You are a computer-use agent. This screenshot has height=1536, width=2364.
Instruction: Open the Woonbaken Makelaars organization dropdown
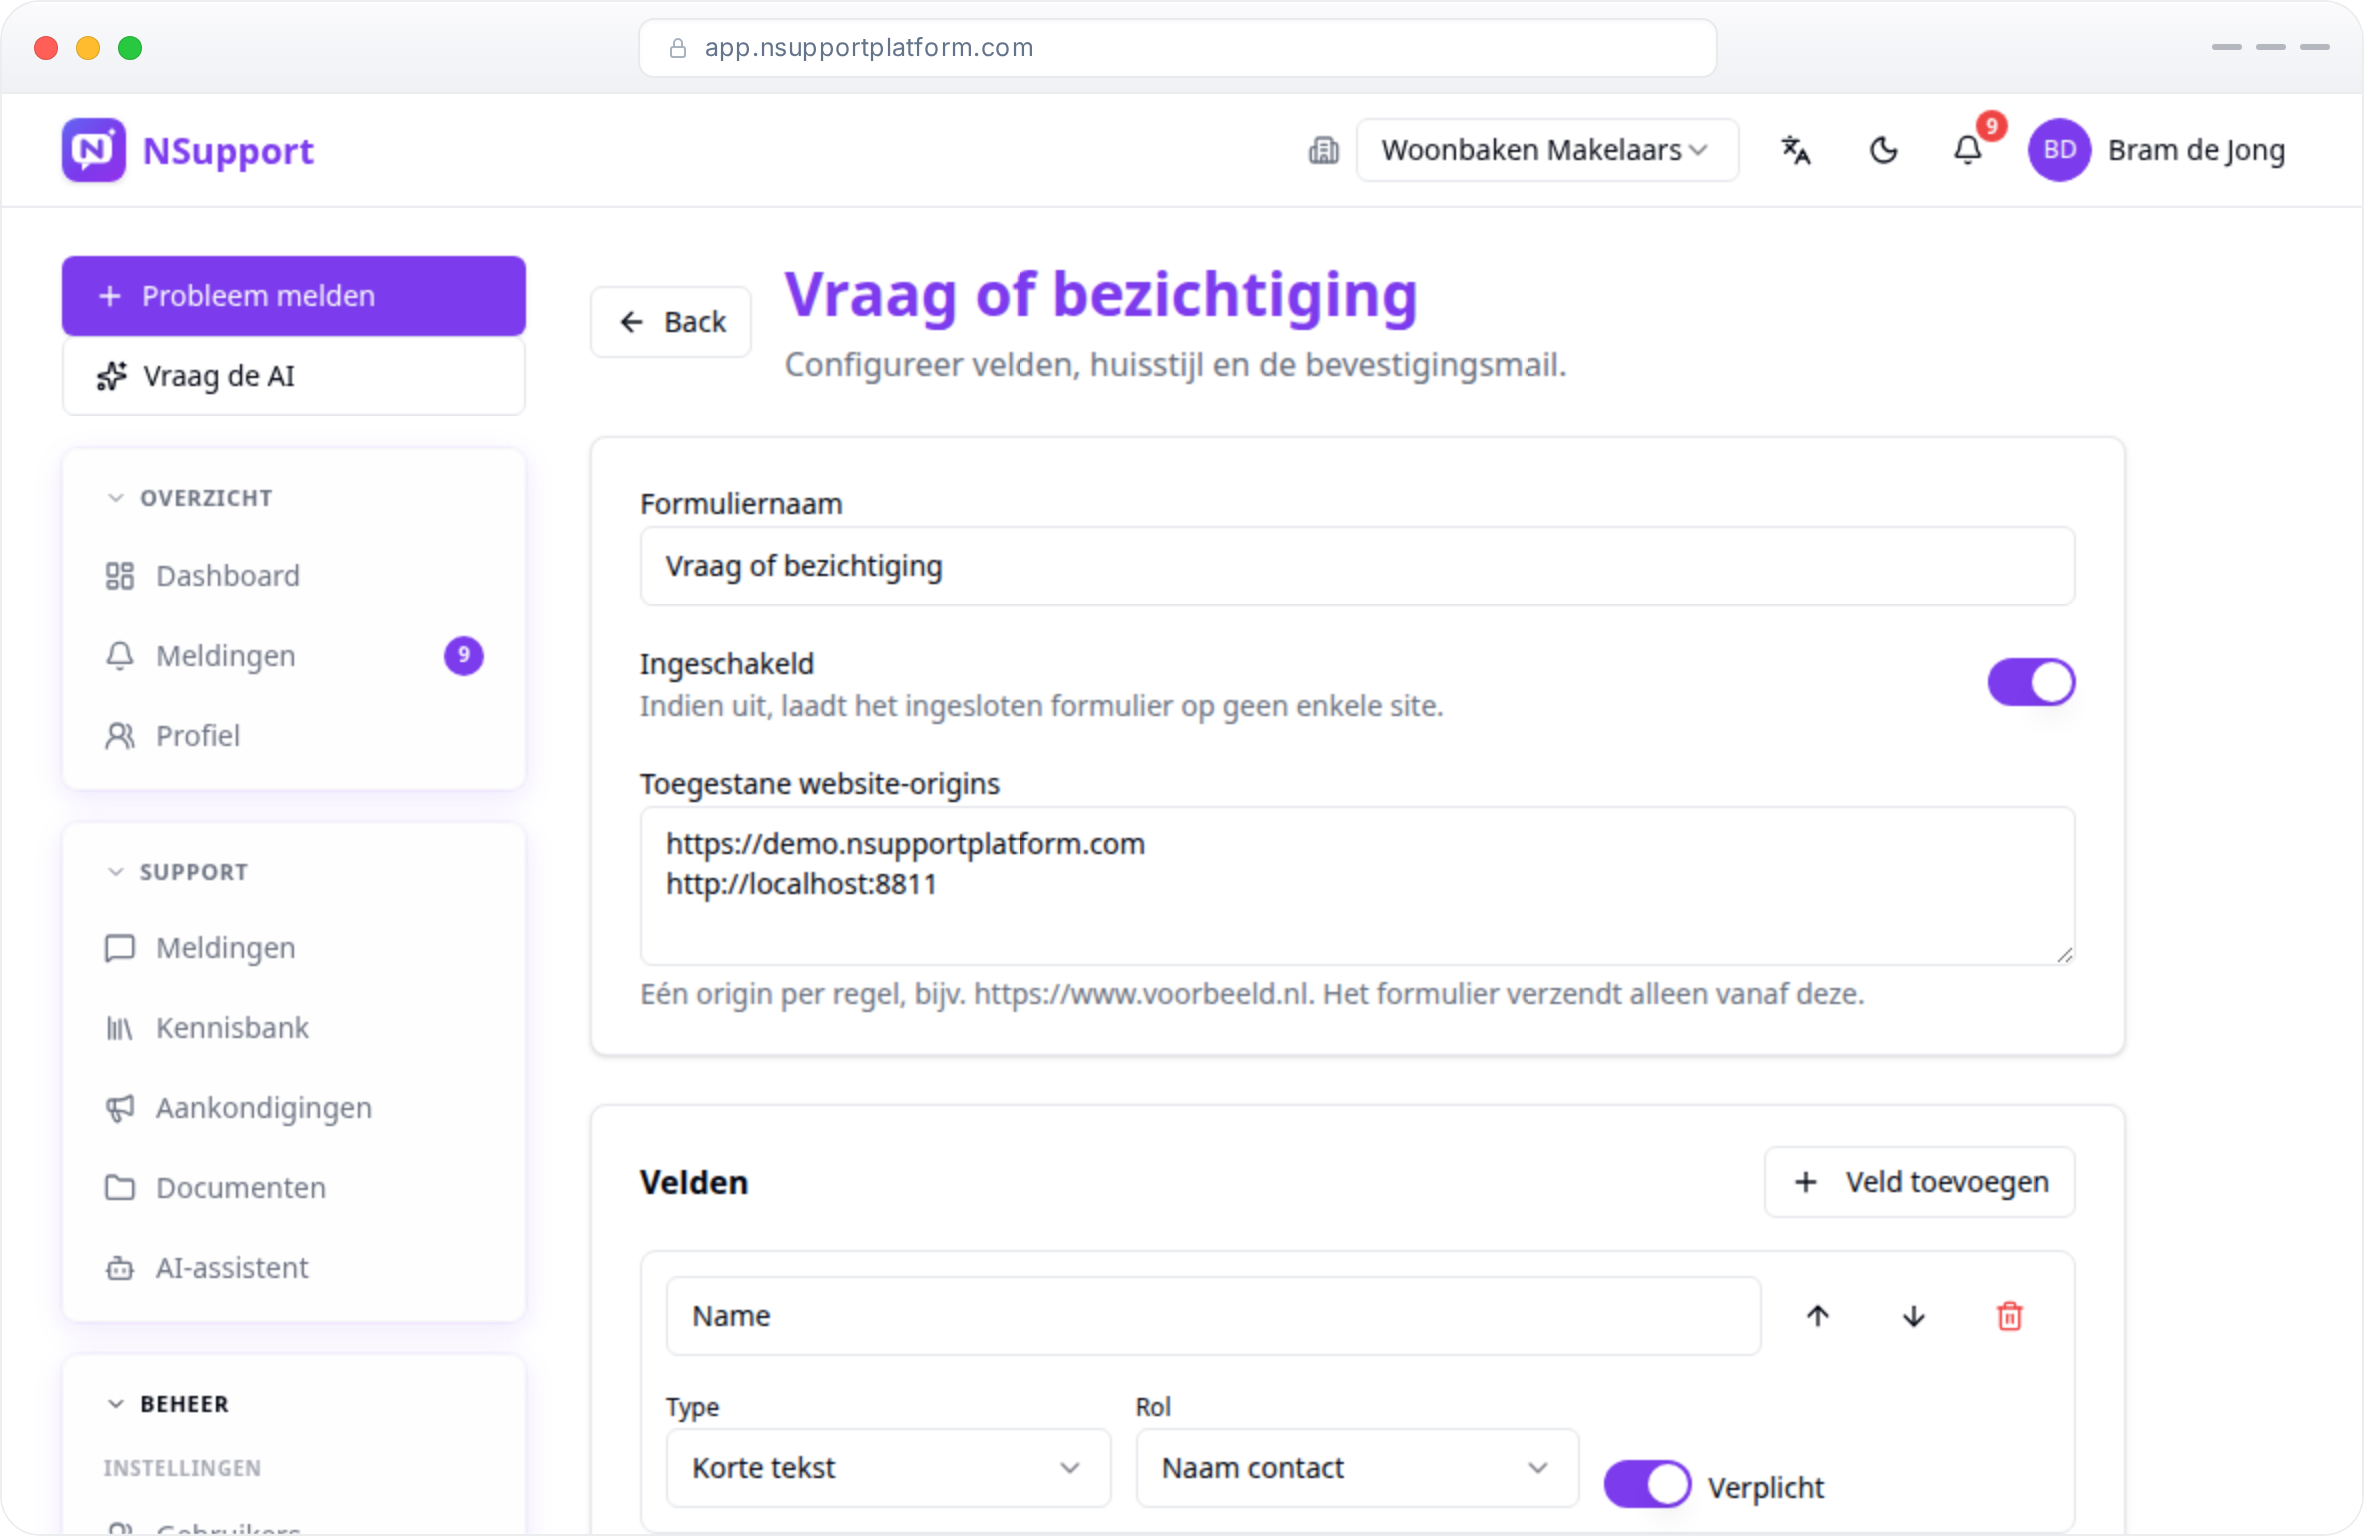click(1547, 150)
